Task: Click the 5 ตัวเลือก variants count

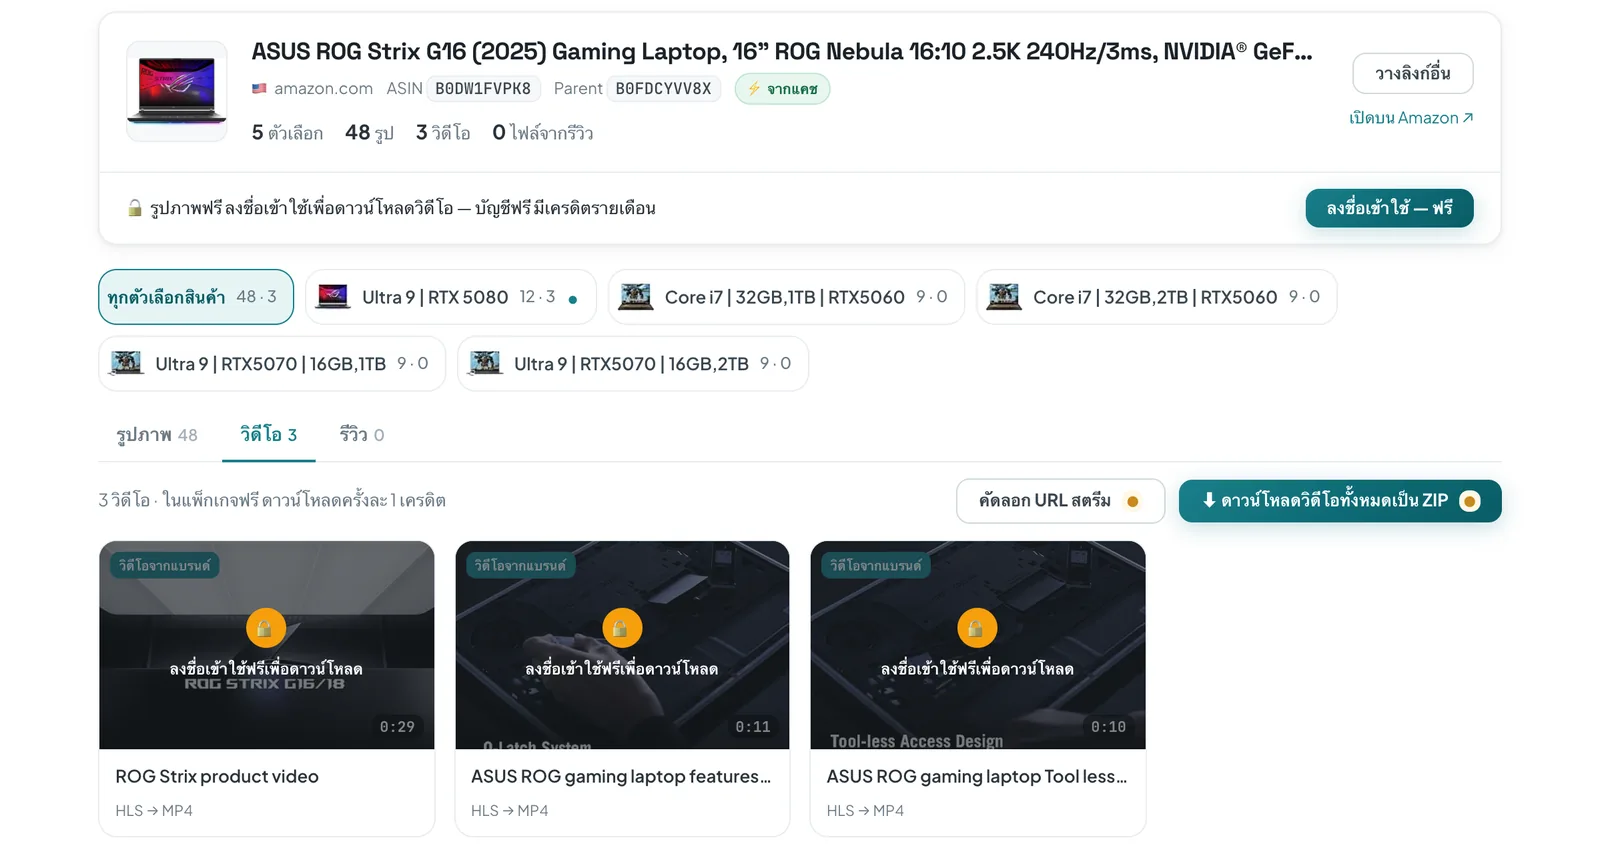Action: pos(287,133)
